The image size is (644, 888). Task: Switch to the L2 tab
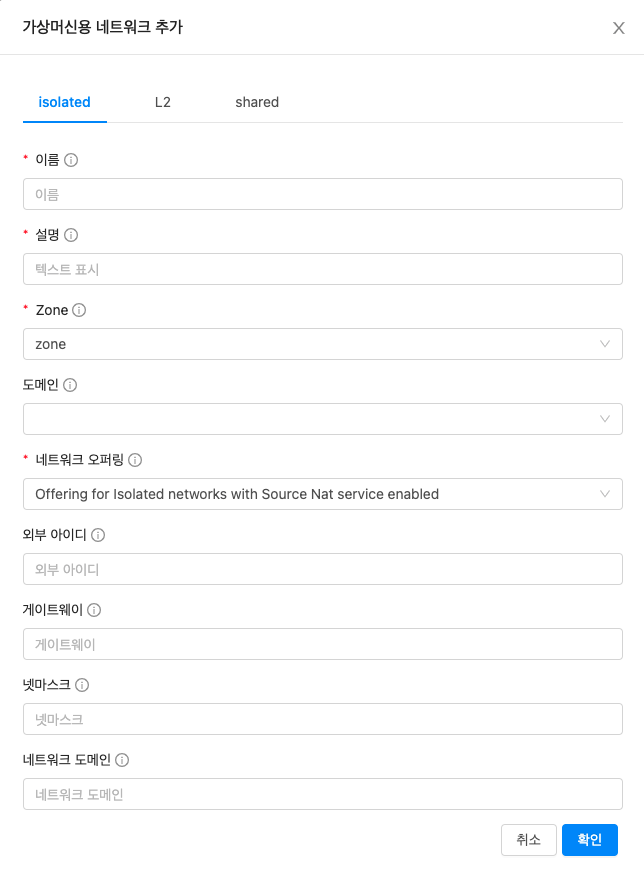click(163, 102)
